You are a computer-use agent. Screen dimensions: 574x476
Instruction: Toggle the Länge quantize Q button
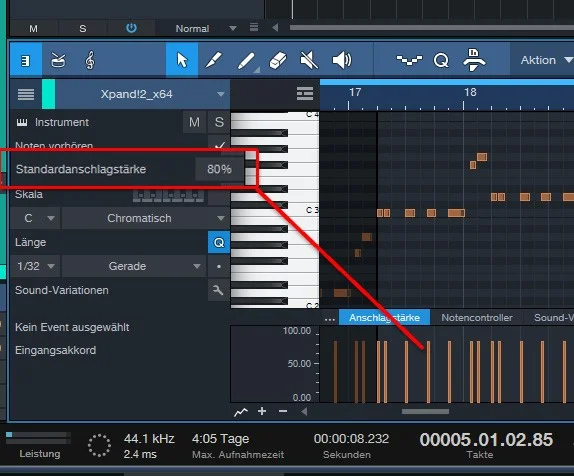(219, 242)
